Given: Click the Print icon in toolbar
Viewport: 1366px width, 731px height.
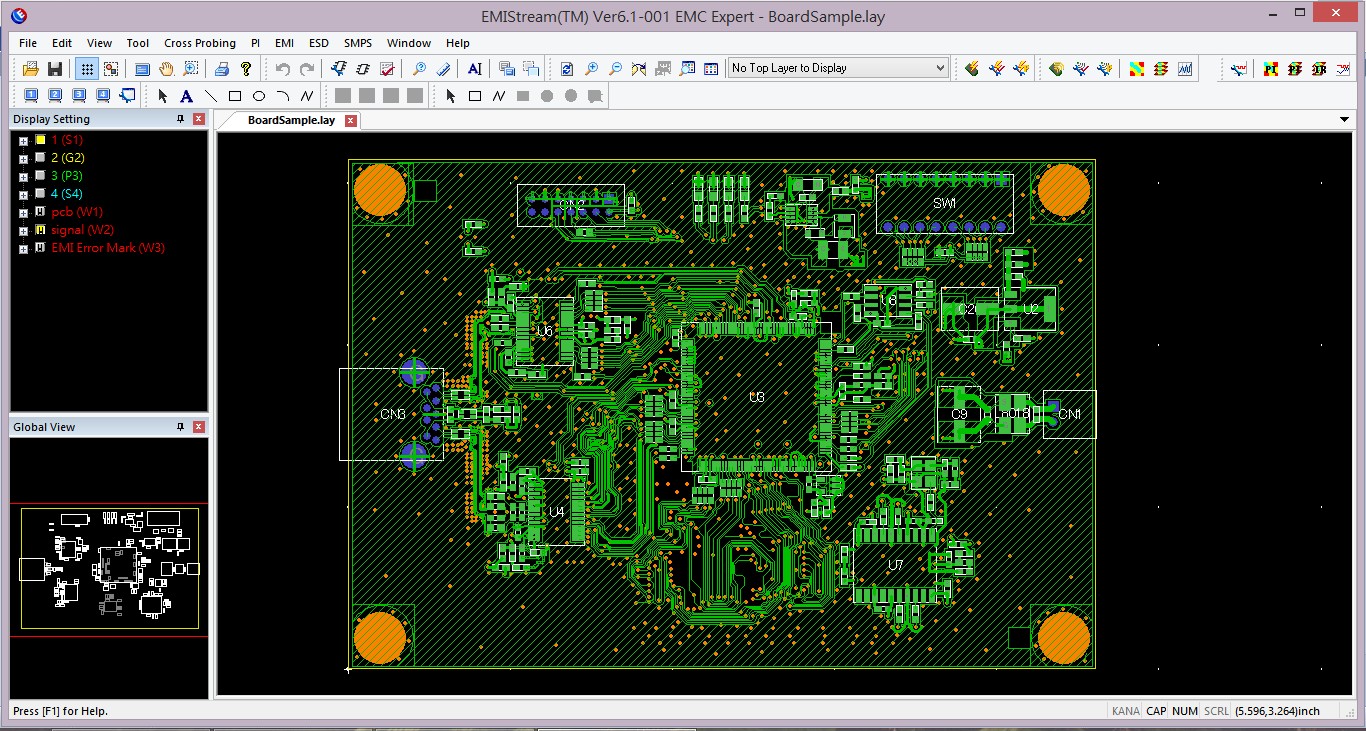Looking at the screenshot, I should [222, 69].
